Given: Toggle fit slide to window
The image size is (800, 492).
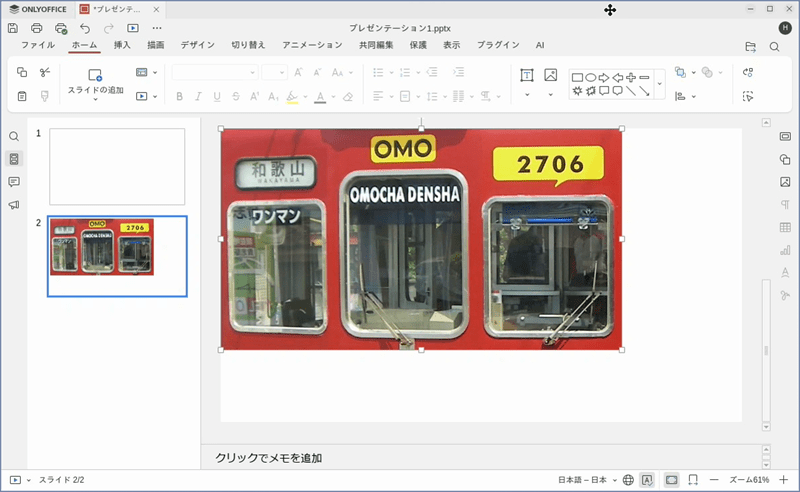Looking at the screenshot, I should (x=672, y=480).
